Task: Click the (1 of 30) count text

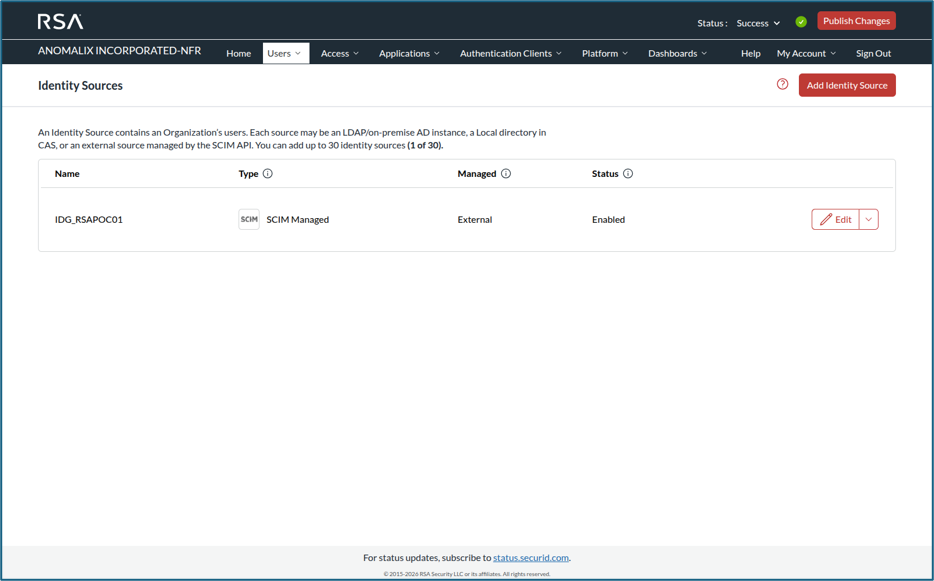Action: pos(425,145)
